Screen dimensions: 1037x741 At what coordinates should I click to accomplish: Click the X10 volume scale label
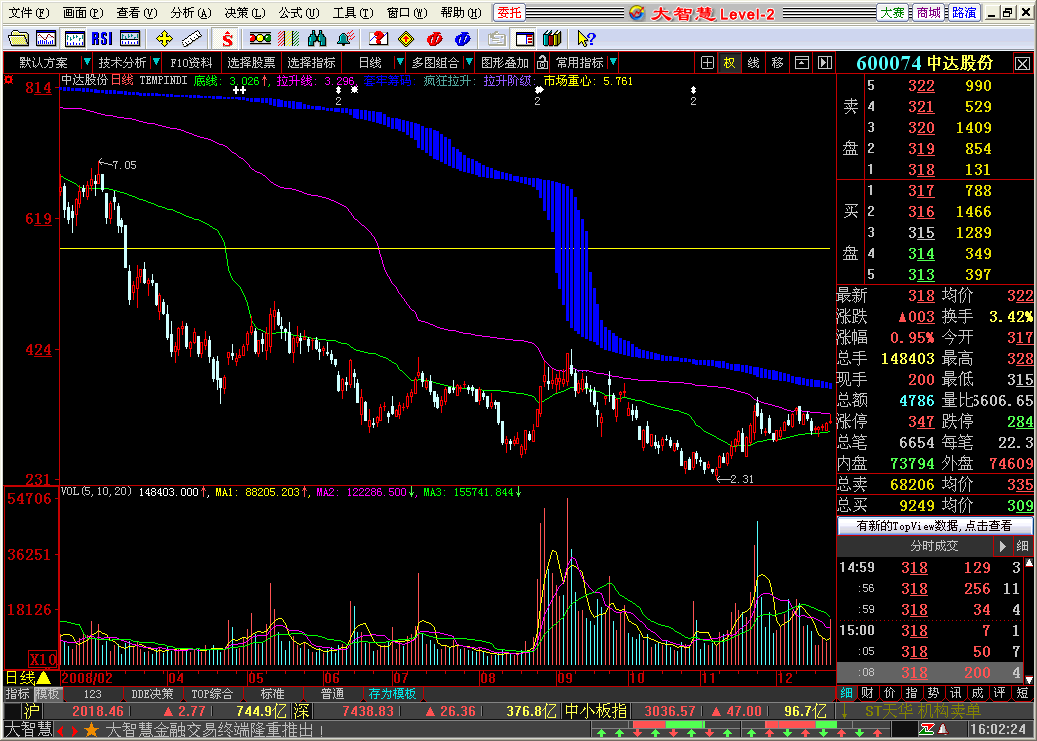[x=43, y=659]
